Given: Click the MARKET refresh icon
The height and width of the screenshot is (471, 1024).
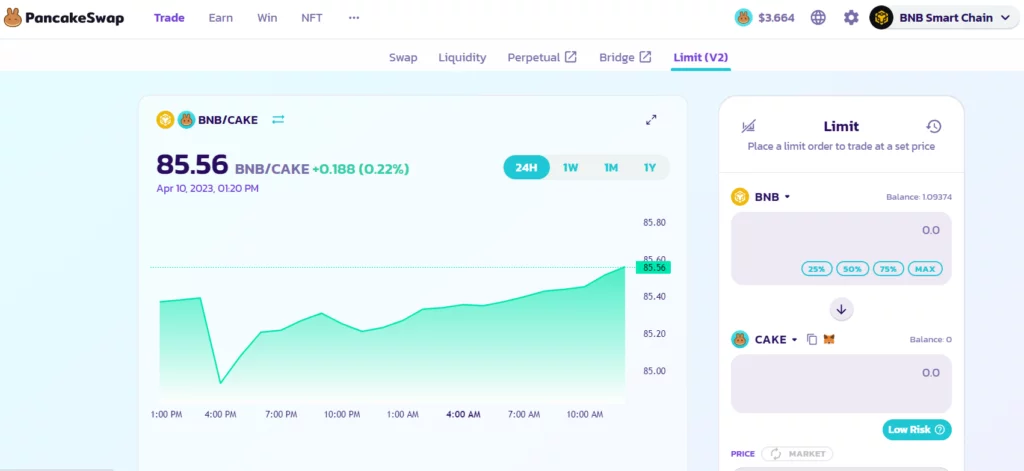Looking at the screenshot, I should click(776, 453).
